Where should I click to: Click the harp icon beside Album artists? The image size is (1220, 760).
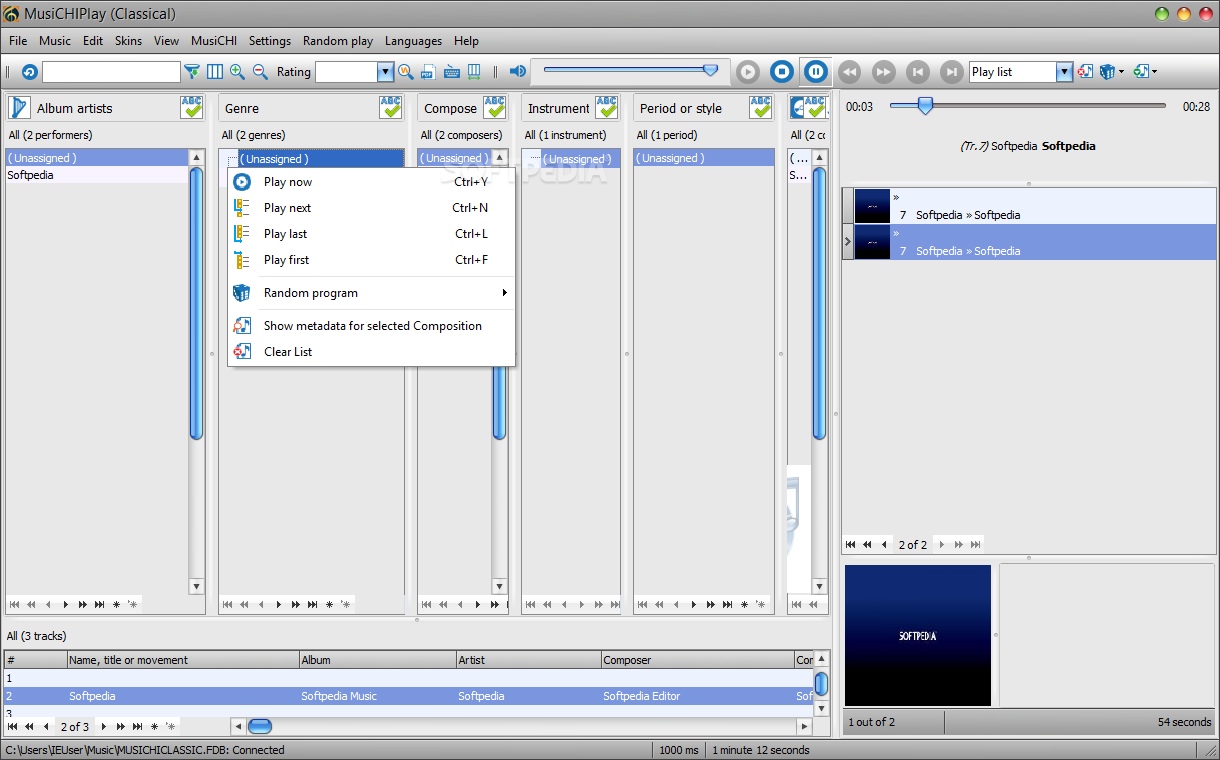point(19,108)
